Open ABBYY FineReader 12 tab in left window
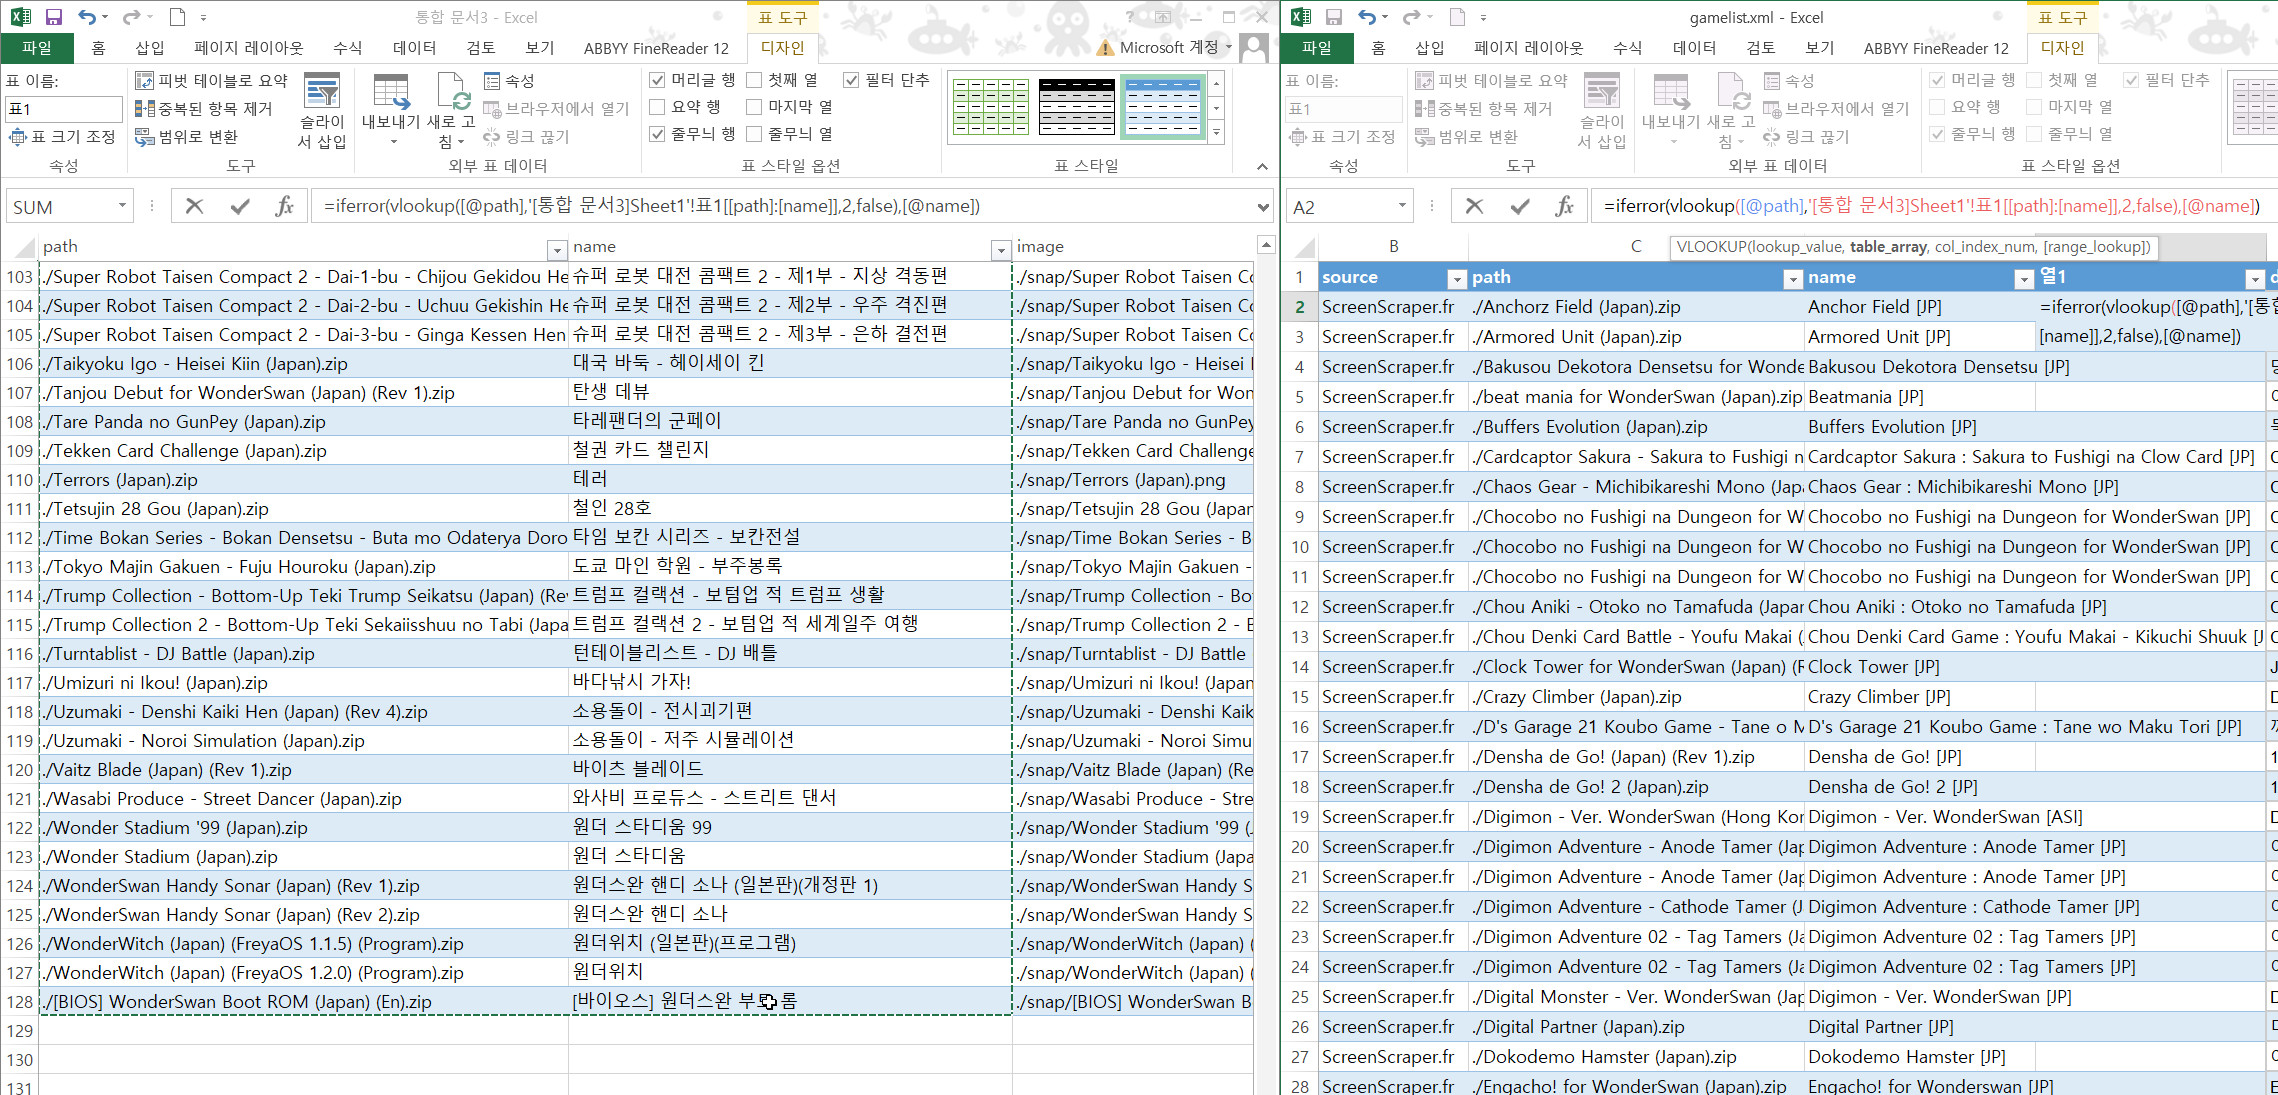The height and width of the screenshot is (1095, 2278). click(656, 48)
